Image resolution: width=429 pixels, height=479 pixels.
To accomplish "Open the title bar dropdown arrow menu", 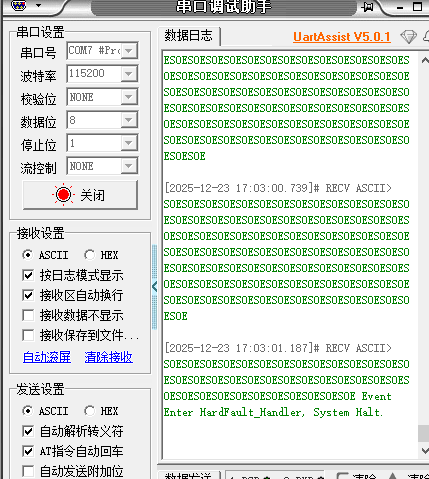I will (39, 6).
